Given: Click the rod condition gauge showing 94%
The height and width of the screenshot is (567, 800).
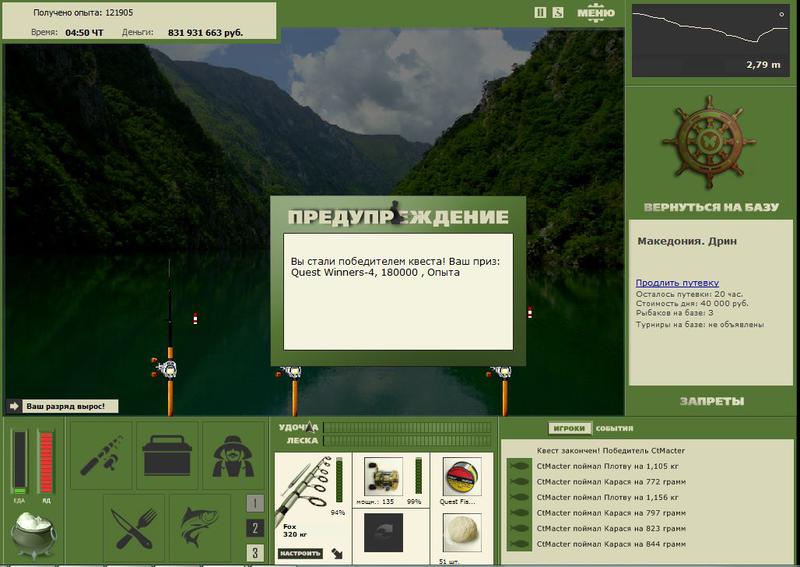Looking at the screenshot, I should click(339, 481).
